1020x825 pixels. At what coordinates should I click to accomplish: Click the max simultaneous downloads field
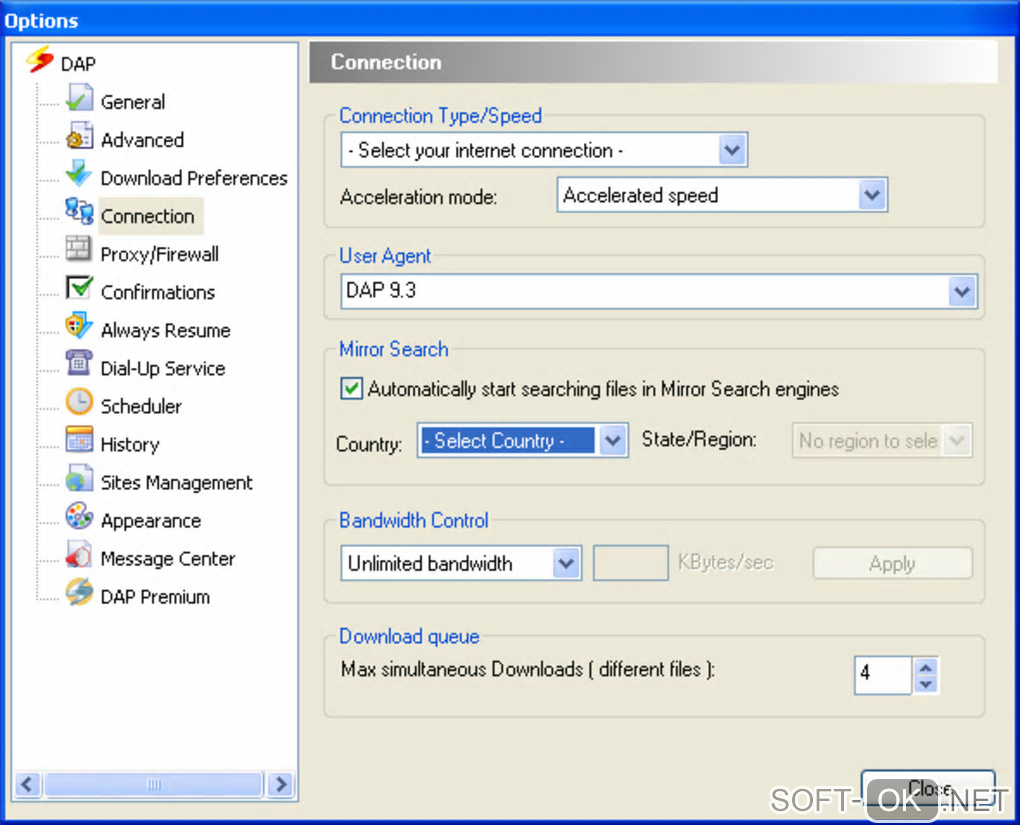pyautogui.click(x=883, y=673)
